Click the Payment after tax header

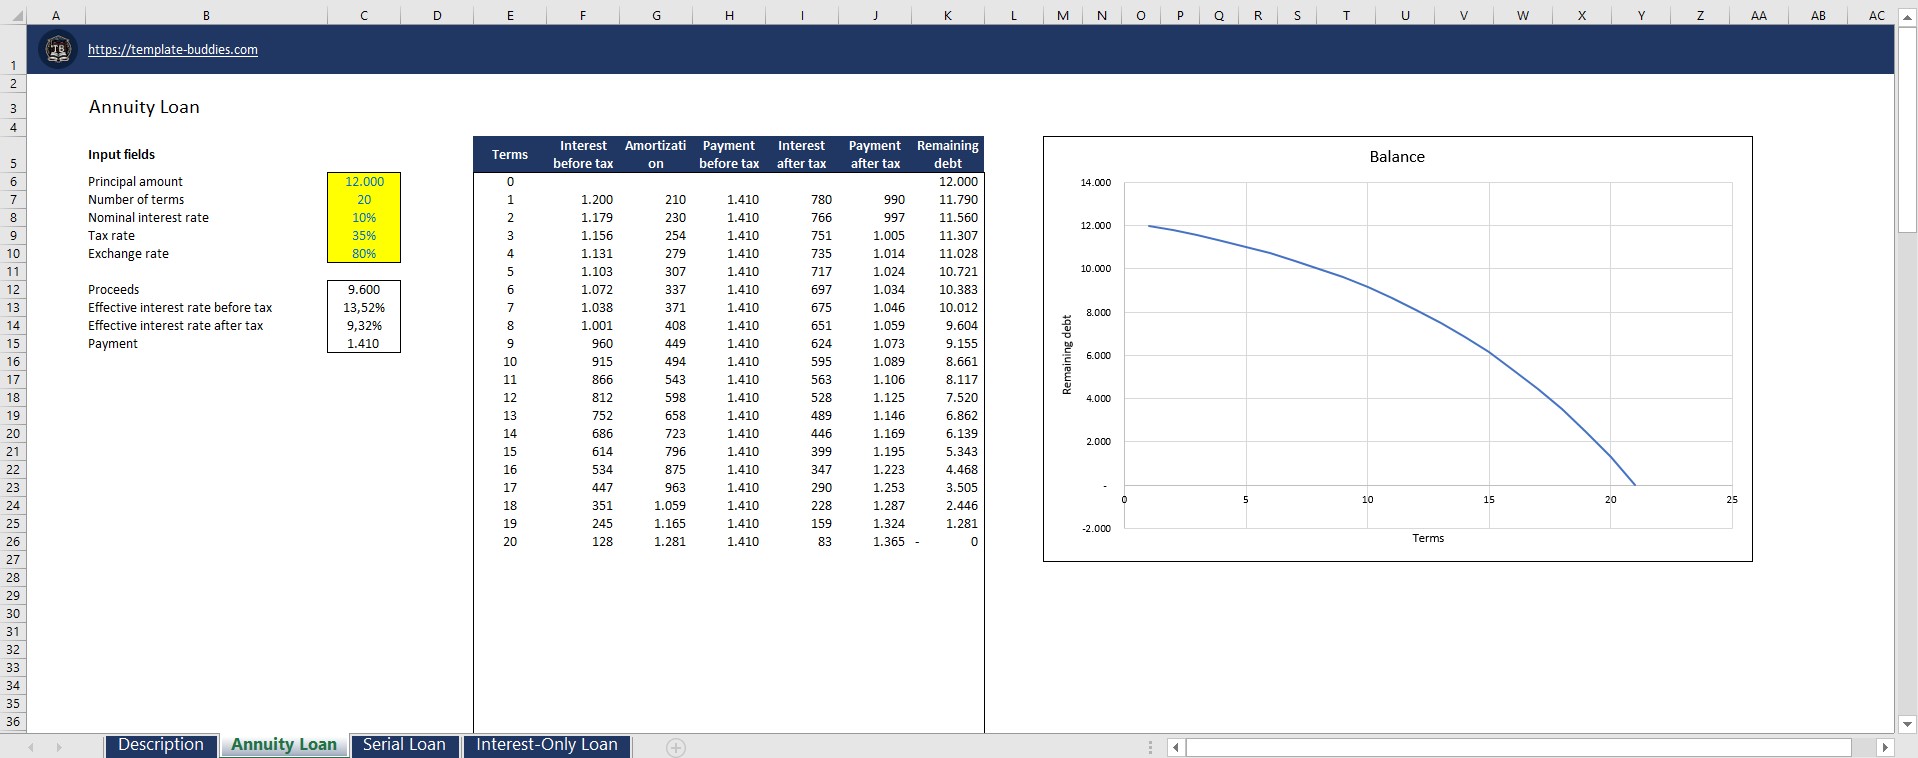tap(875, 155)
